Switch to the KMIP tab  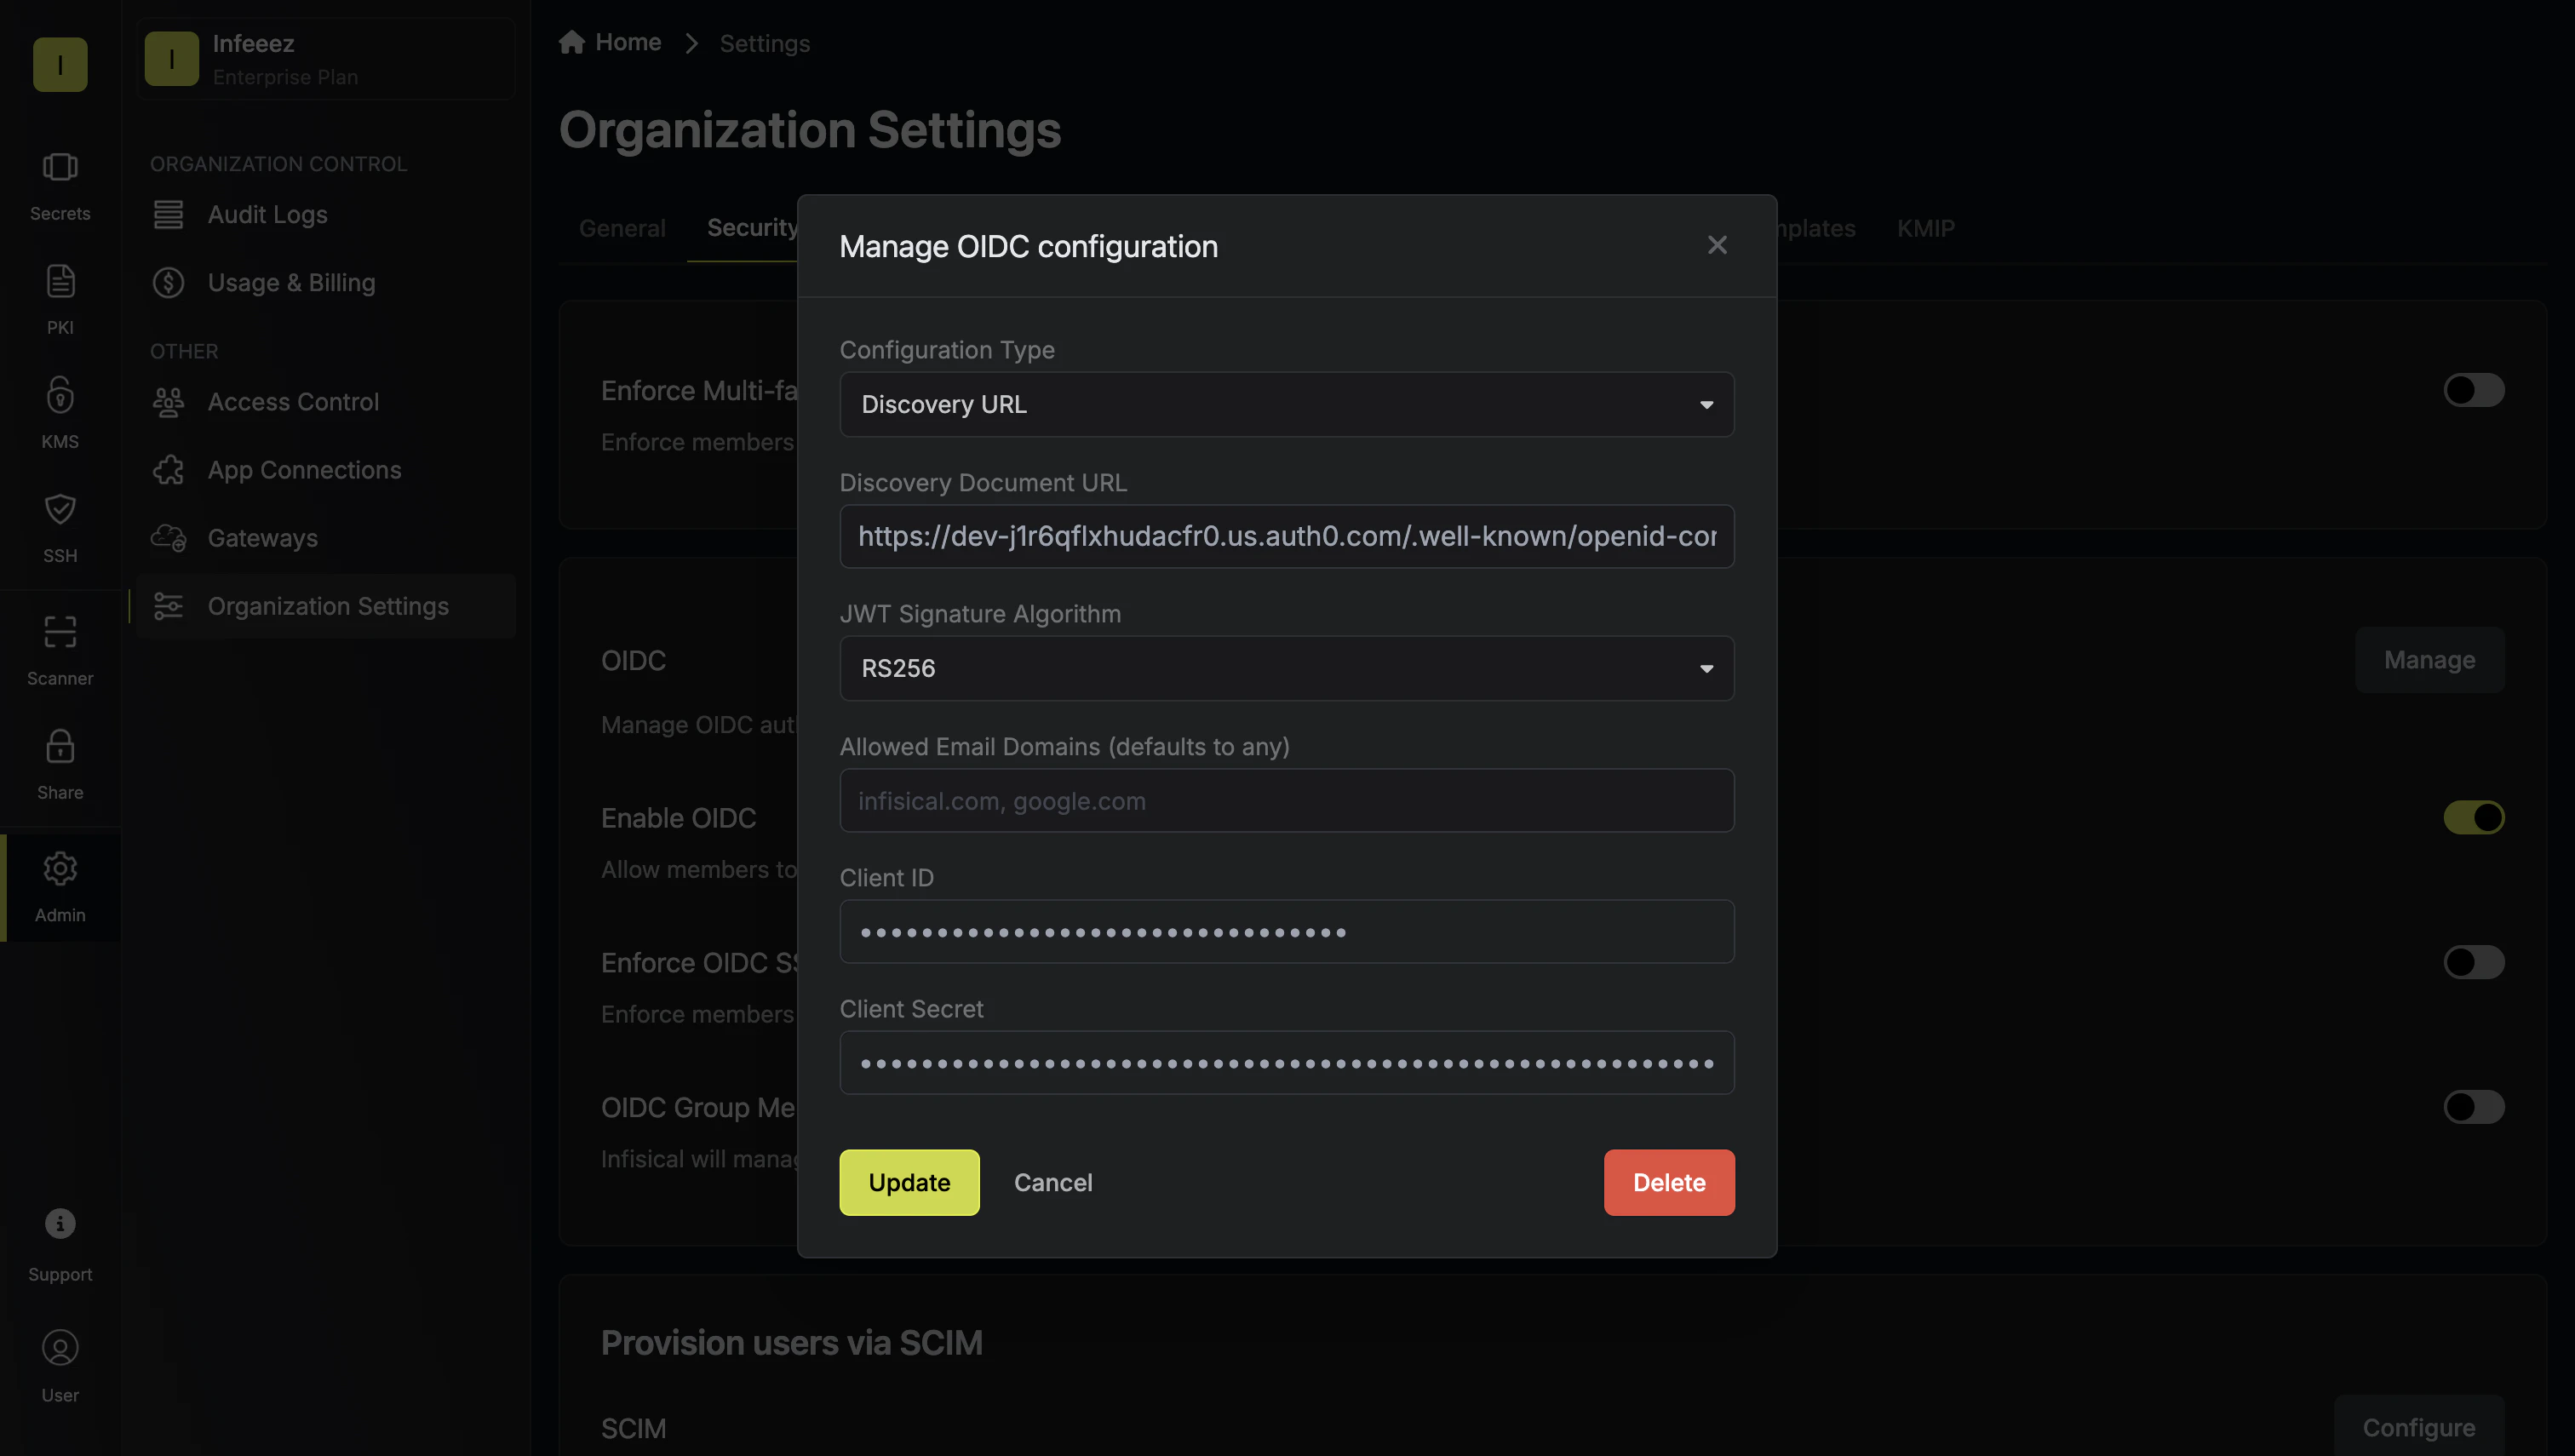(x=1926, y=228)
